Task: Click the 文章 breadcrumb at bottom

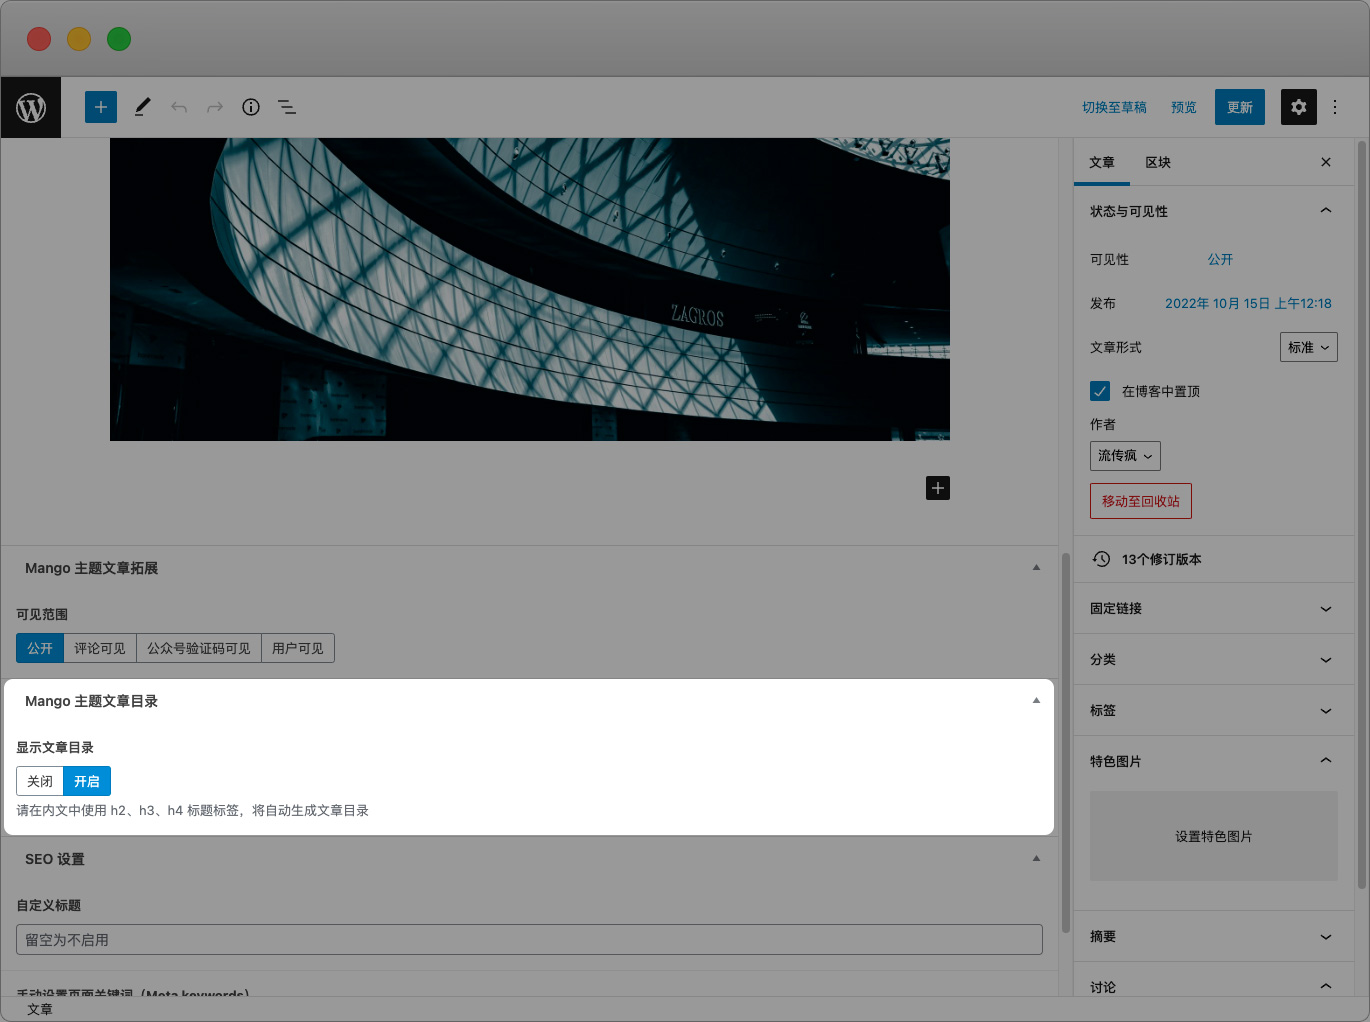Action: 40,1009
